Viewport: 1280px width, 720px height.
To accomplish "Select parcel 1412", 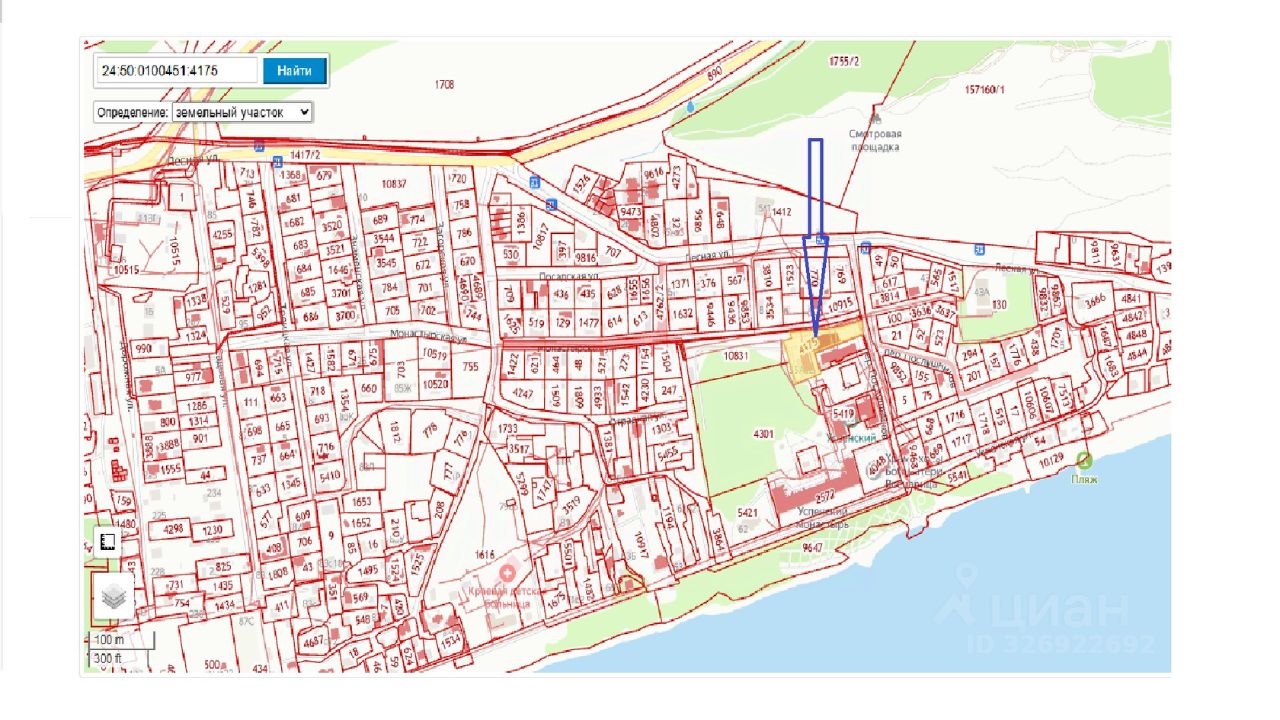I will 782,212.
